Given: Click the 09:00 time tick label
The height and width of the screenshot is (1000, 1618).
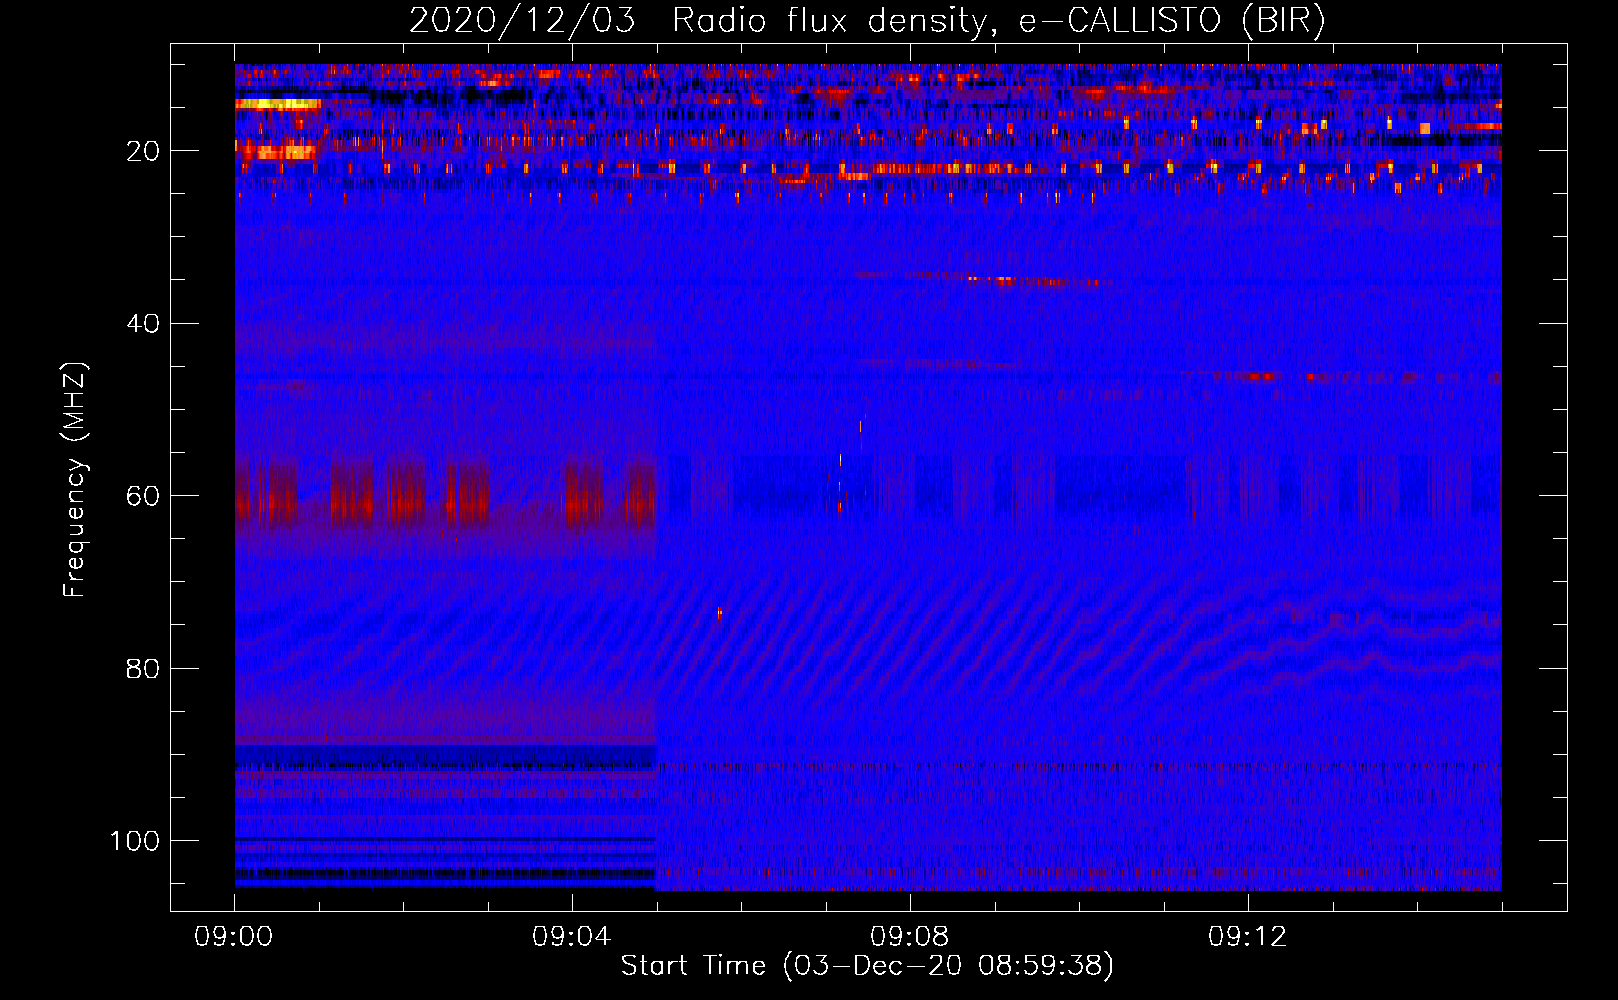Looking at the screenshot, I should 234,937.
